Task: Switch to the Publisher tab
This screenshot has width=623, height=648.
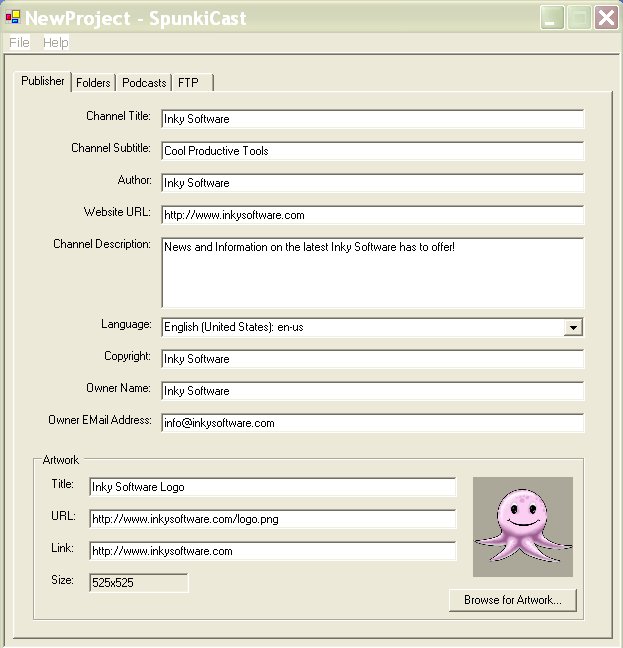Action: pyautogui.click(x=43, y=81)
